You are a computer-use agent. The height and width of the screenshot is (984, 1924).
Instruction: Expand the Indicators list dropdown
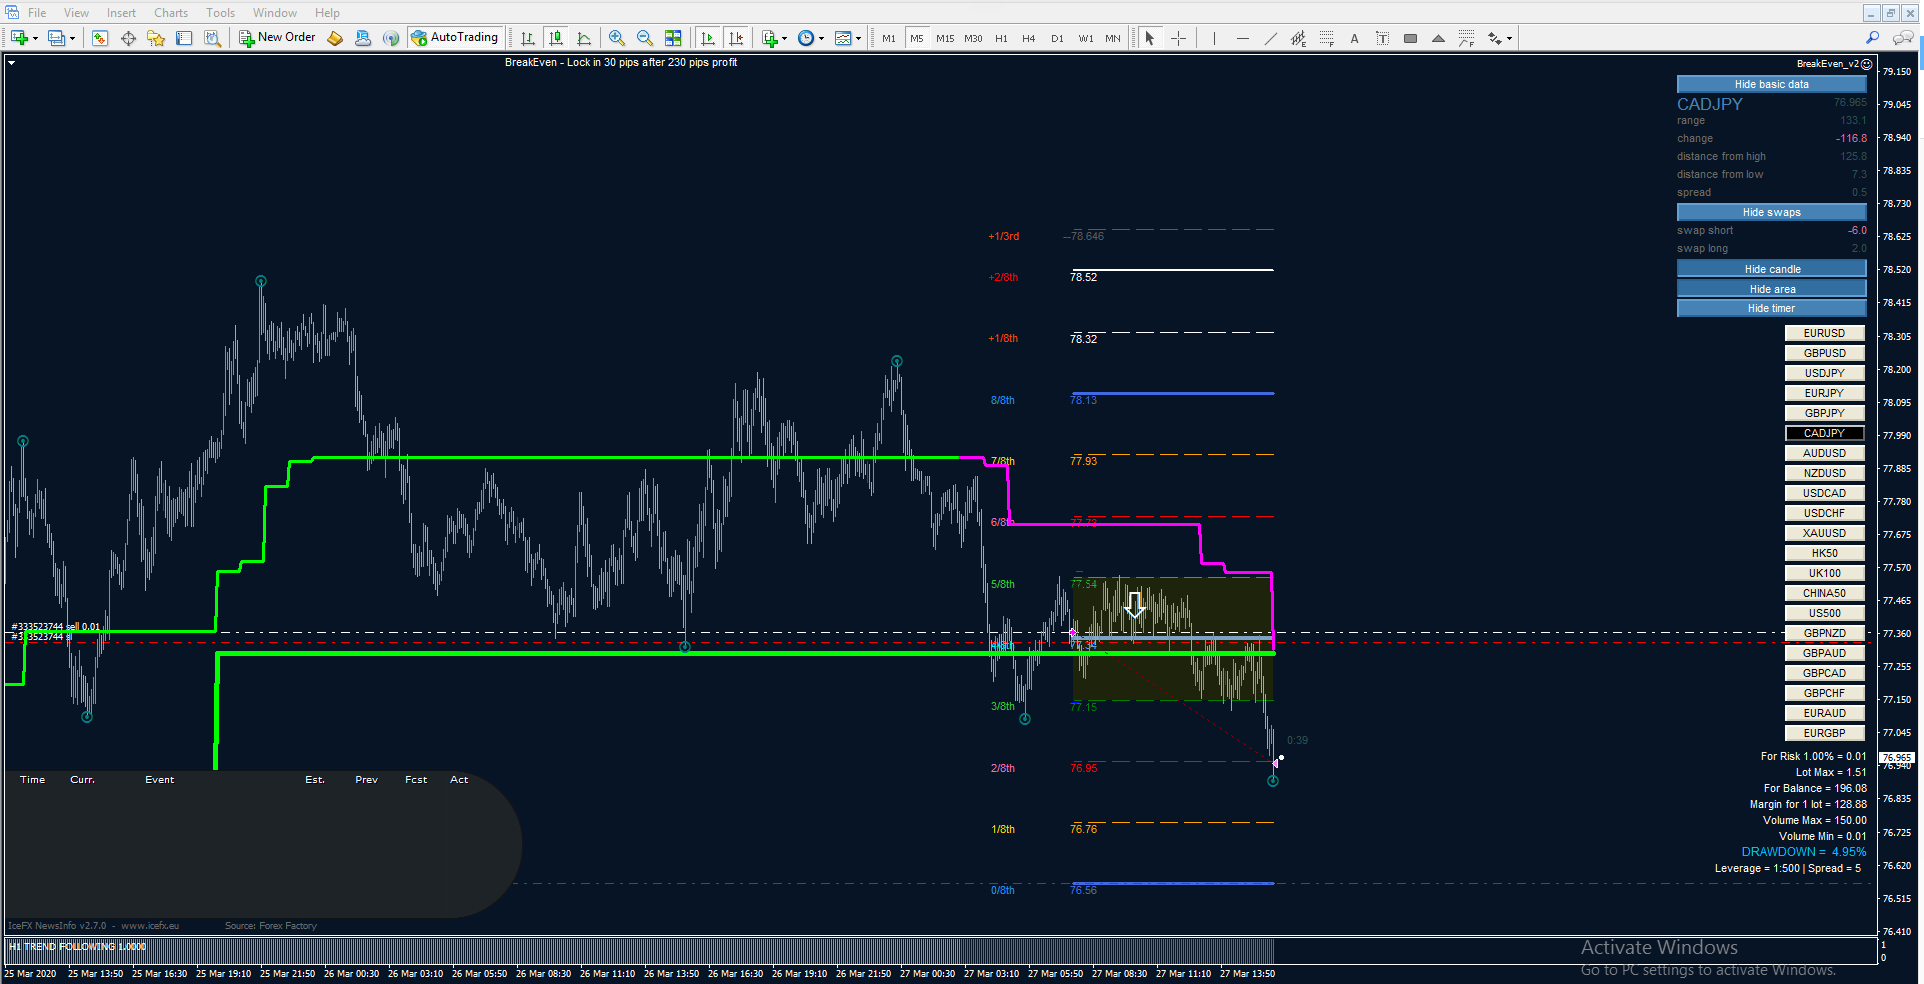[x=784, y=38]
